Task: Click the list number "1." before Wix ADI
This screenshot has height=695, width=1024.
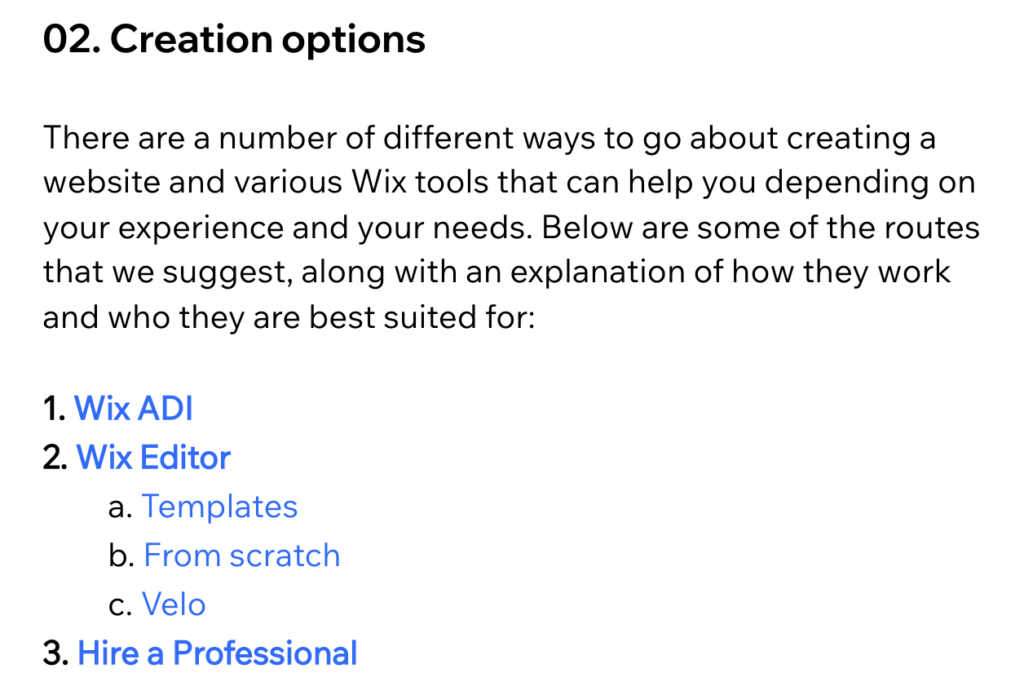Action: 55,409
